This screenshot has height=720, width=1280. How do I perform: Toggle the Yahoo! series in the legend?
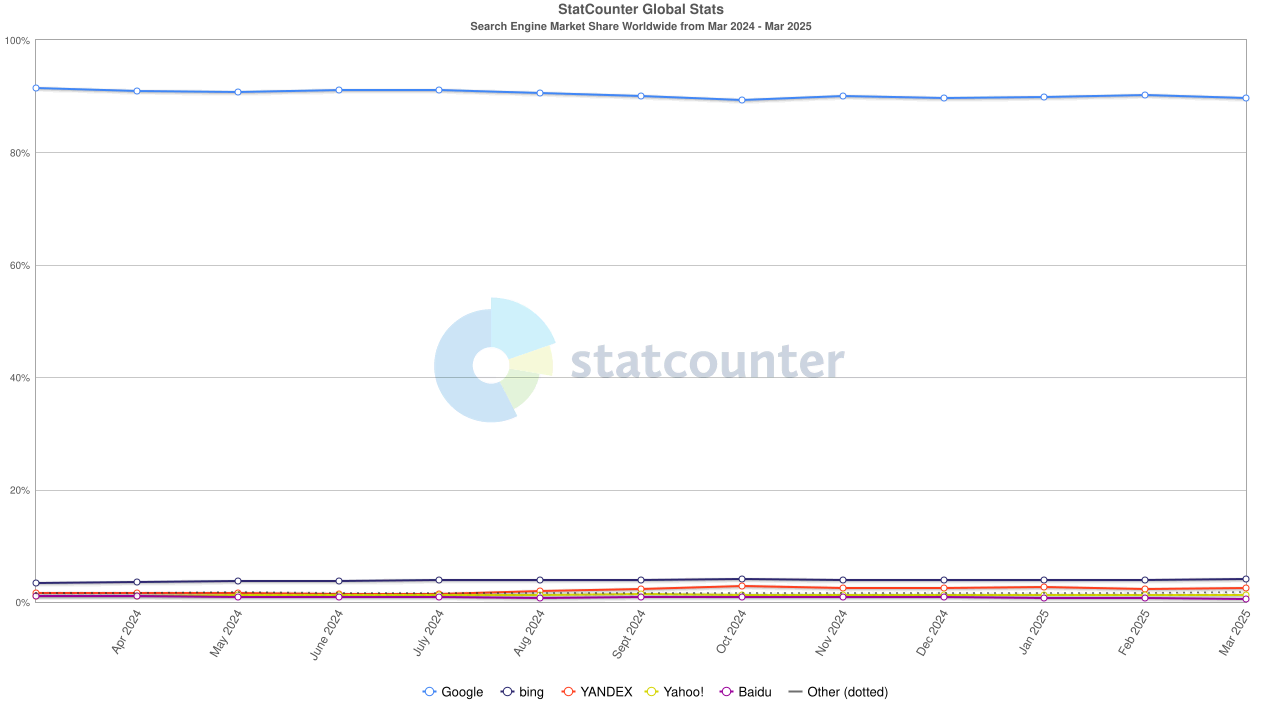click(x=683, y=692)
